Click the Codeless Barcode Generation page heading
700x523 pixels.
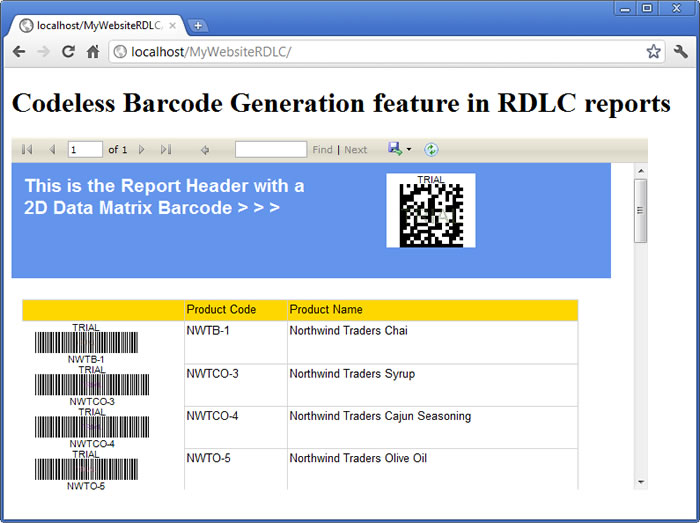pos(342,103)
